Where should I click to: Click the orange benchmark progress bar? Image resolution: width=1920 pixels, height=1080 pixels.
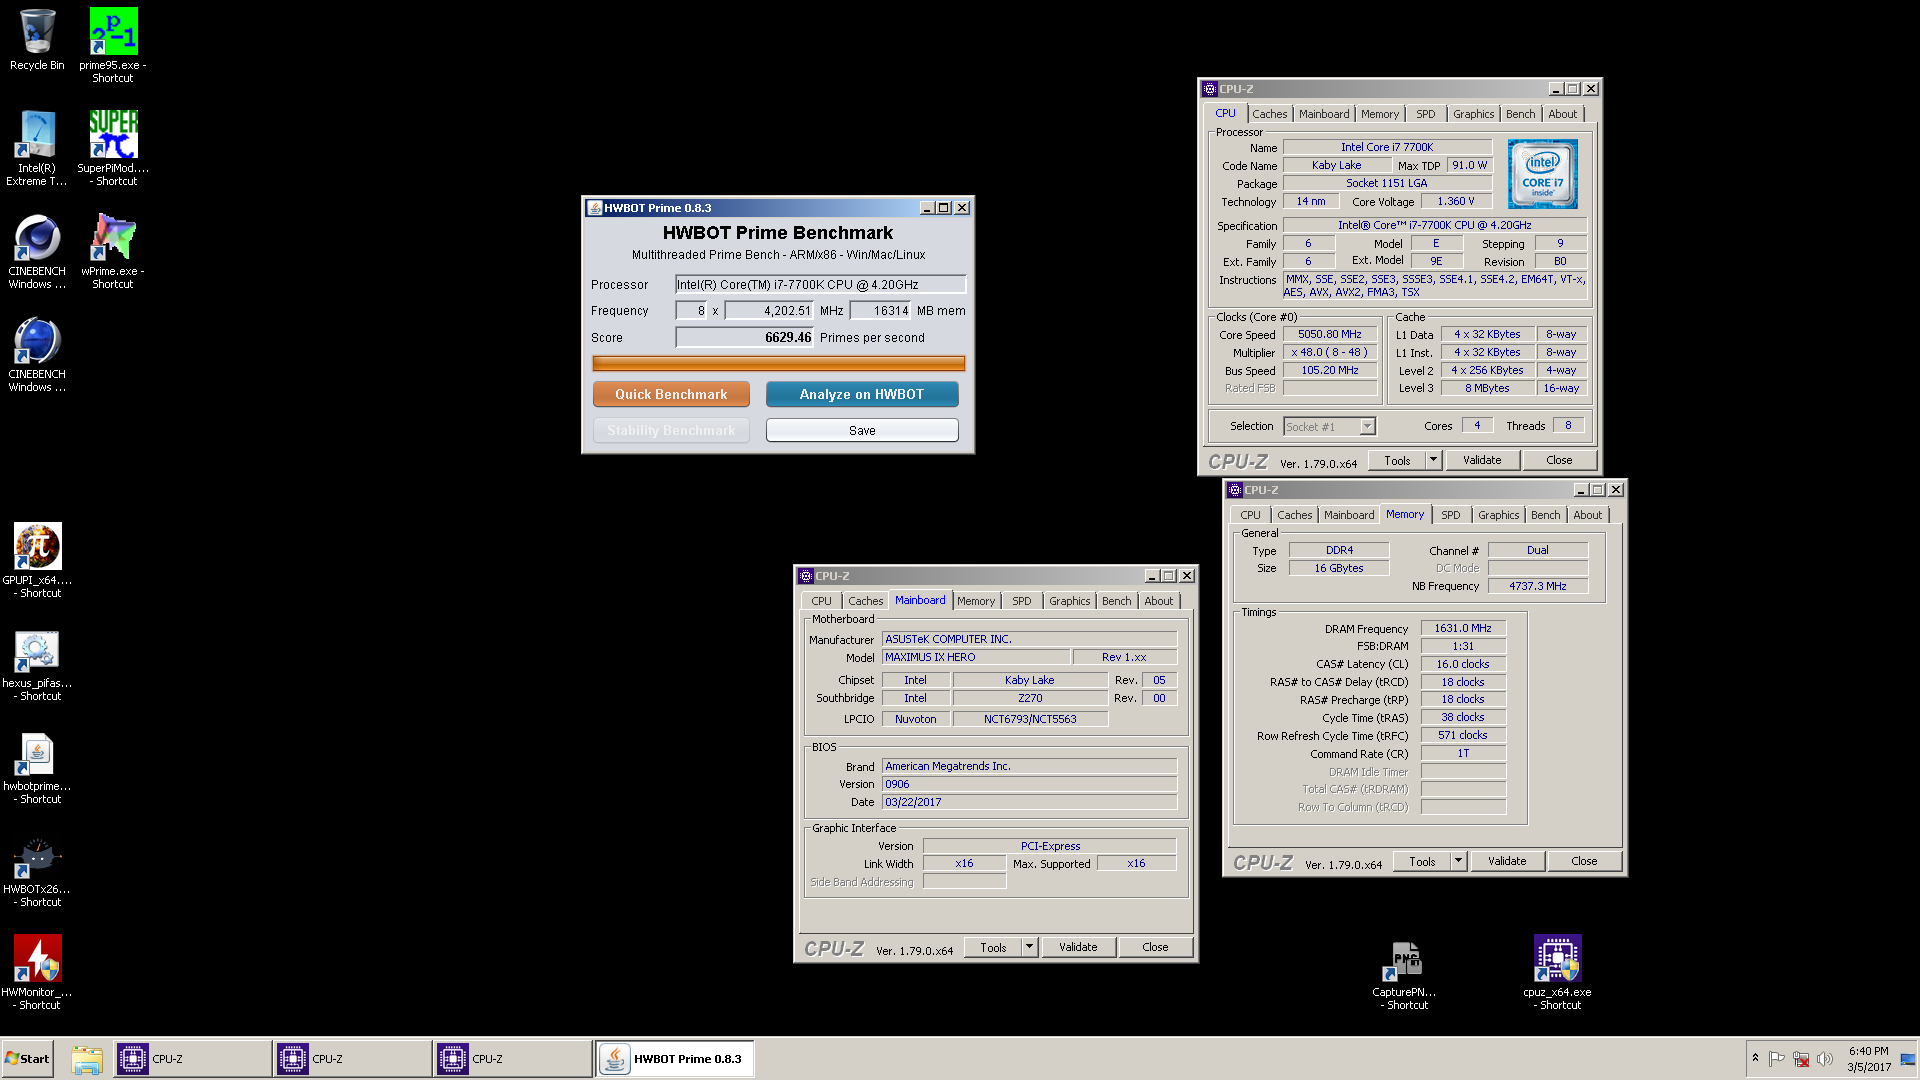[779, 363]
